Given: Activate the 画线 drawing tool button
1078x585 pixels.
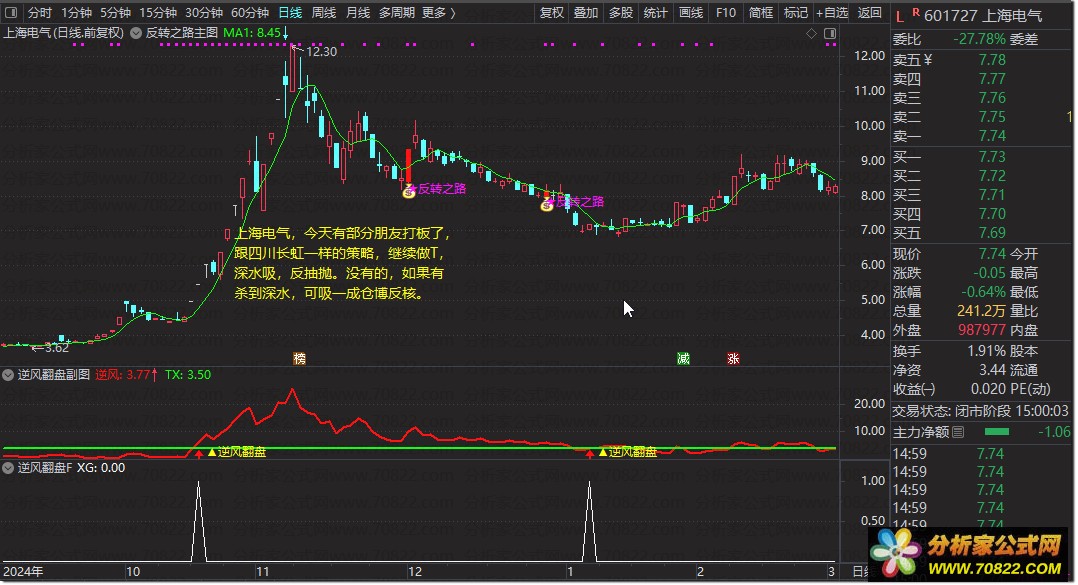Looking at the screenshot, I should click(690, 12).
